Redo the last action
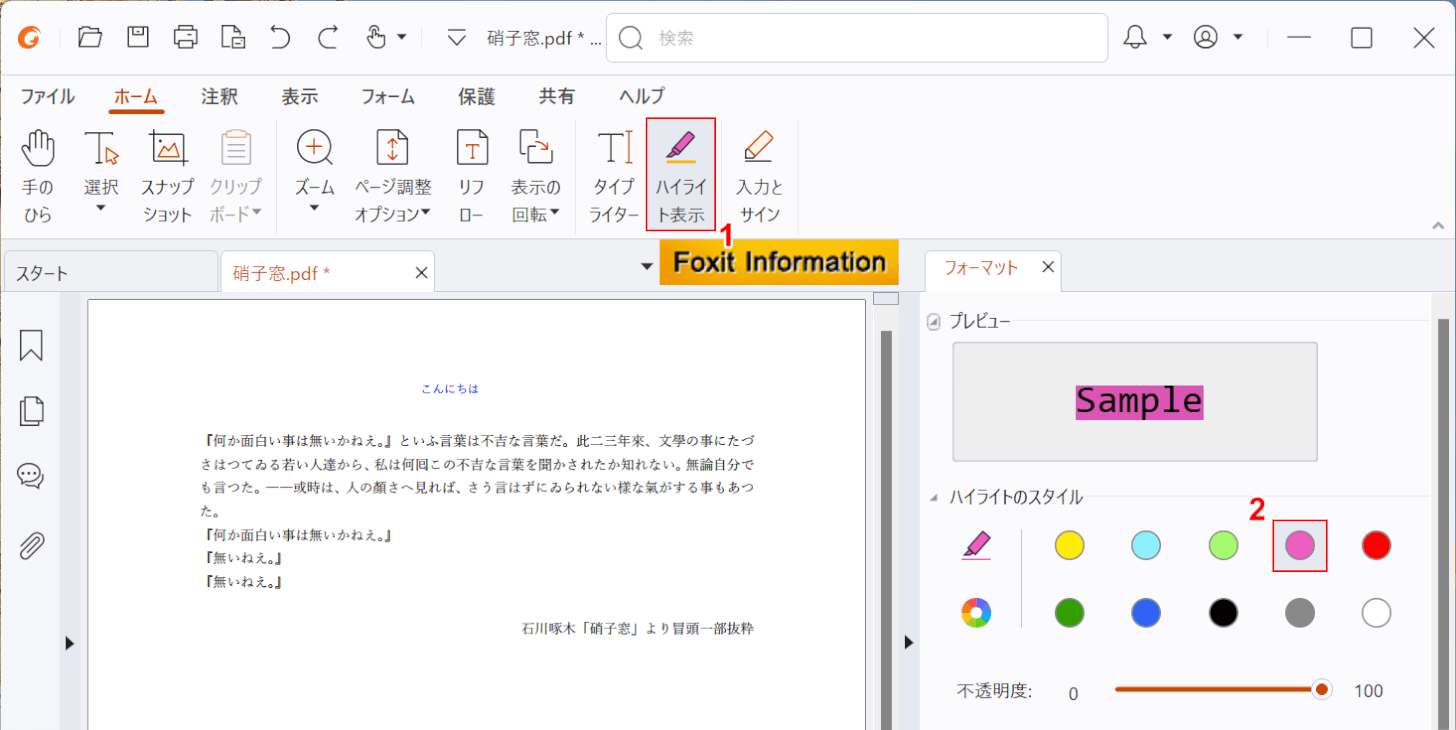Image resolution: width=1456 pixels, height=730 pixels. [x=328, y=38]
